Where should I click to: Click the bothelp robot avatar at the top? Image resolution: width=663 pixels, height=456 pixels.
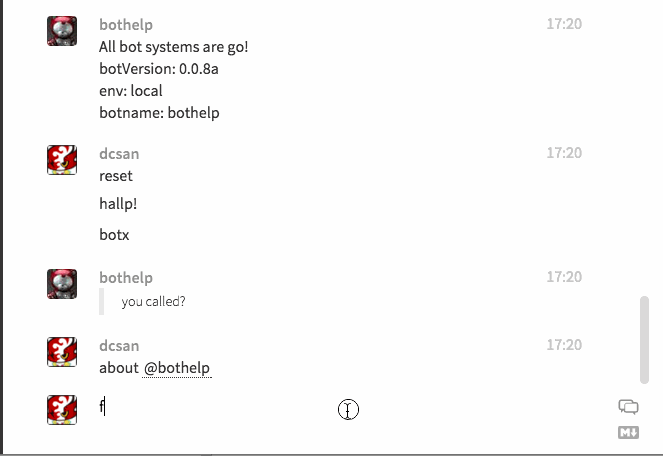coord(62,31)
